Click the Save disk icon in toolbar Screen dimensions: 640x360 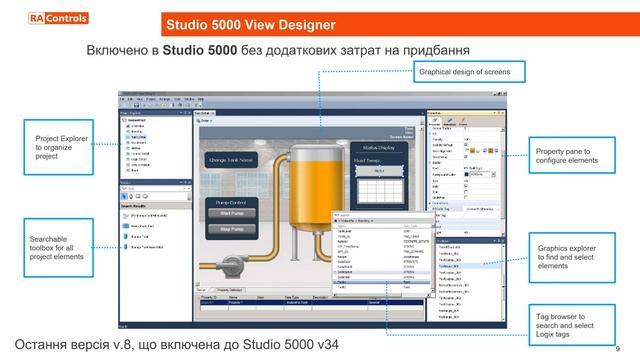[x=136, y=105]
